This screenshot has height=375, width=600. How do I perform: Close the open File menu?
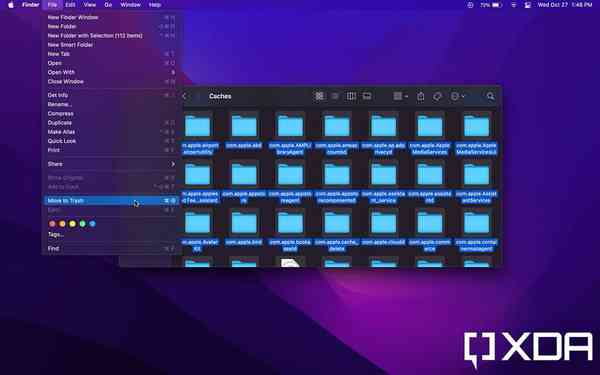pos(52,5)
